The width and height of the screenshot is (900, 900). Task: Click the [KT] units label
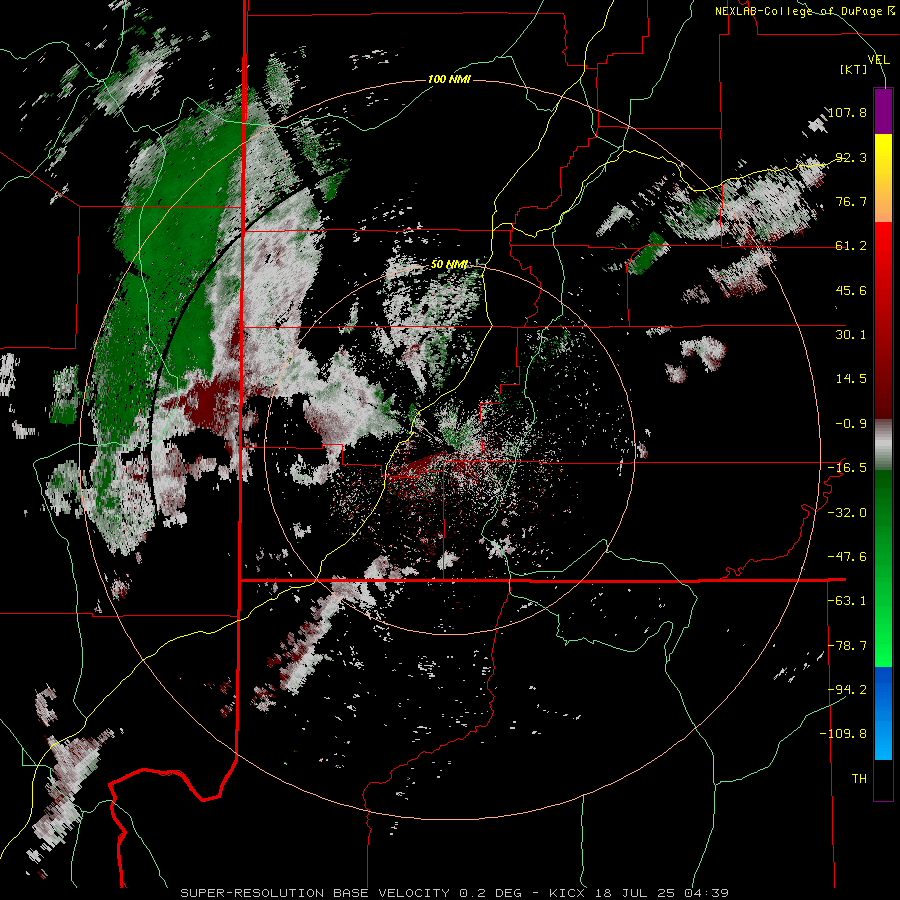(x=854, y=69)
